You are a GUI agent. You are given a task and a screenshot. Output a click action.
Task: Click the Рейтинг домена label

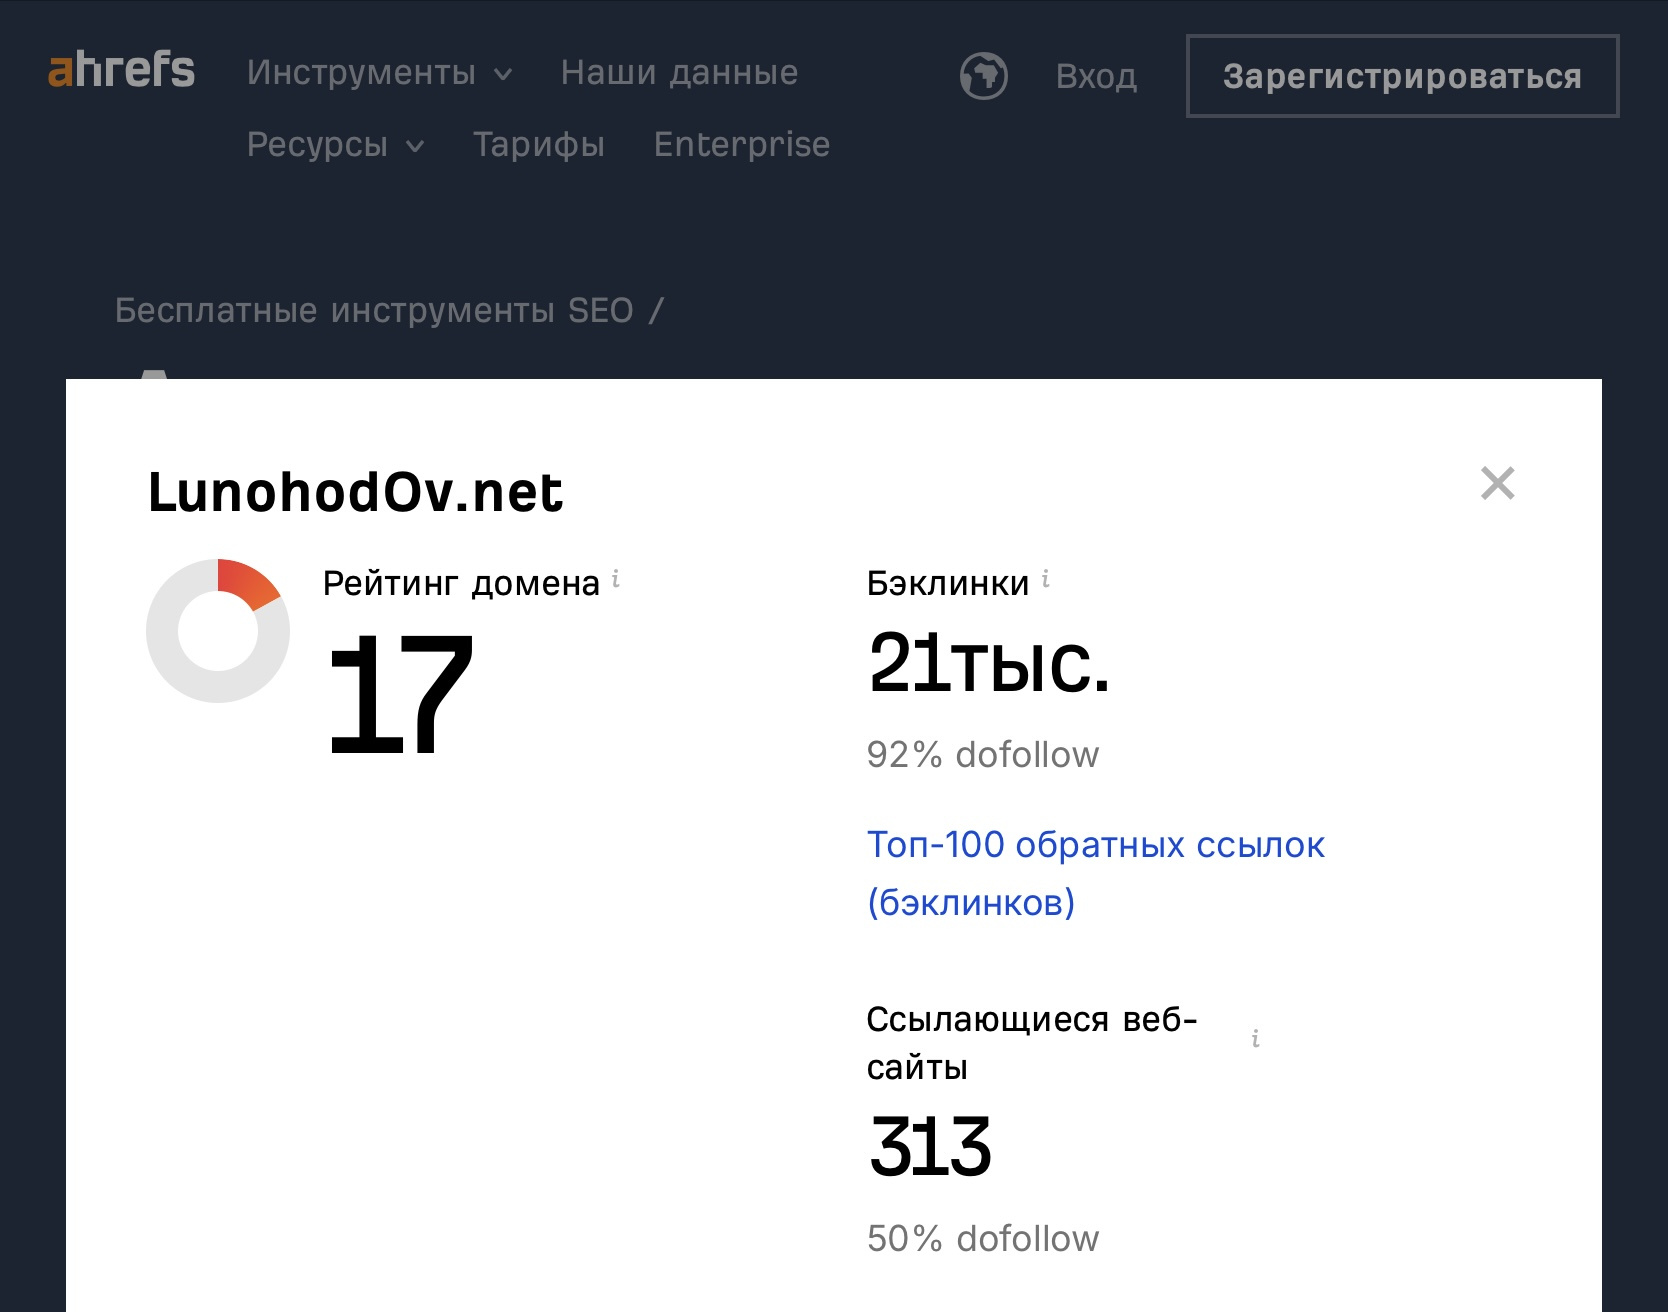coord(461,583)
